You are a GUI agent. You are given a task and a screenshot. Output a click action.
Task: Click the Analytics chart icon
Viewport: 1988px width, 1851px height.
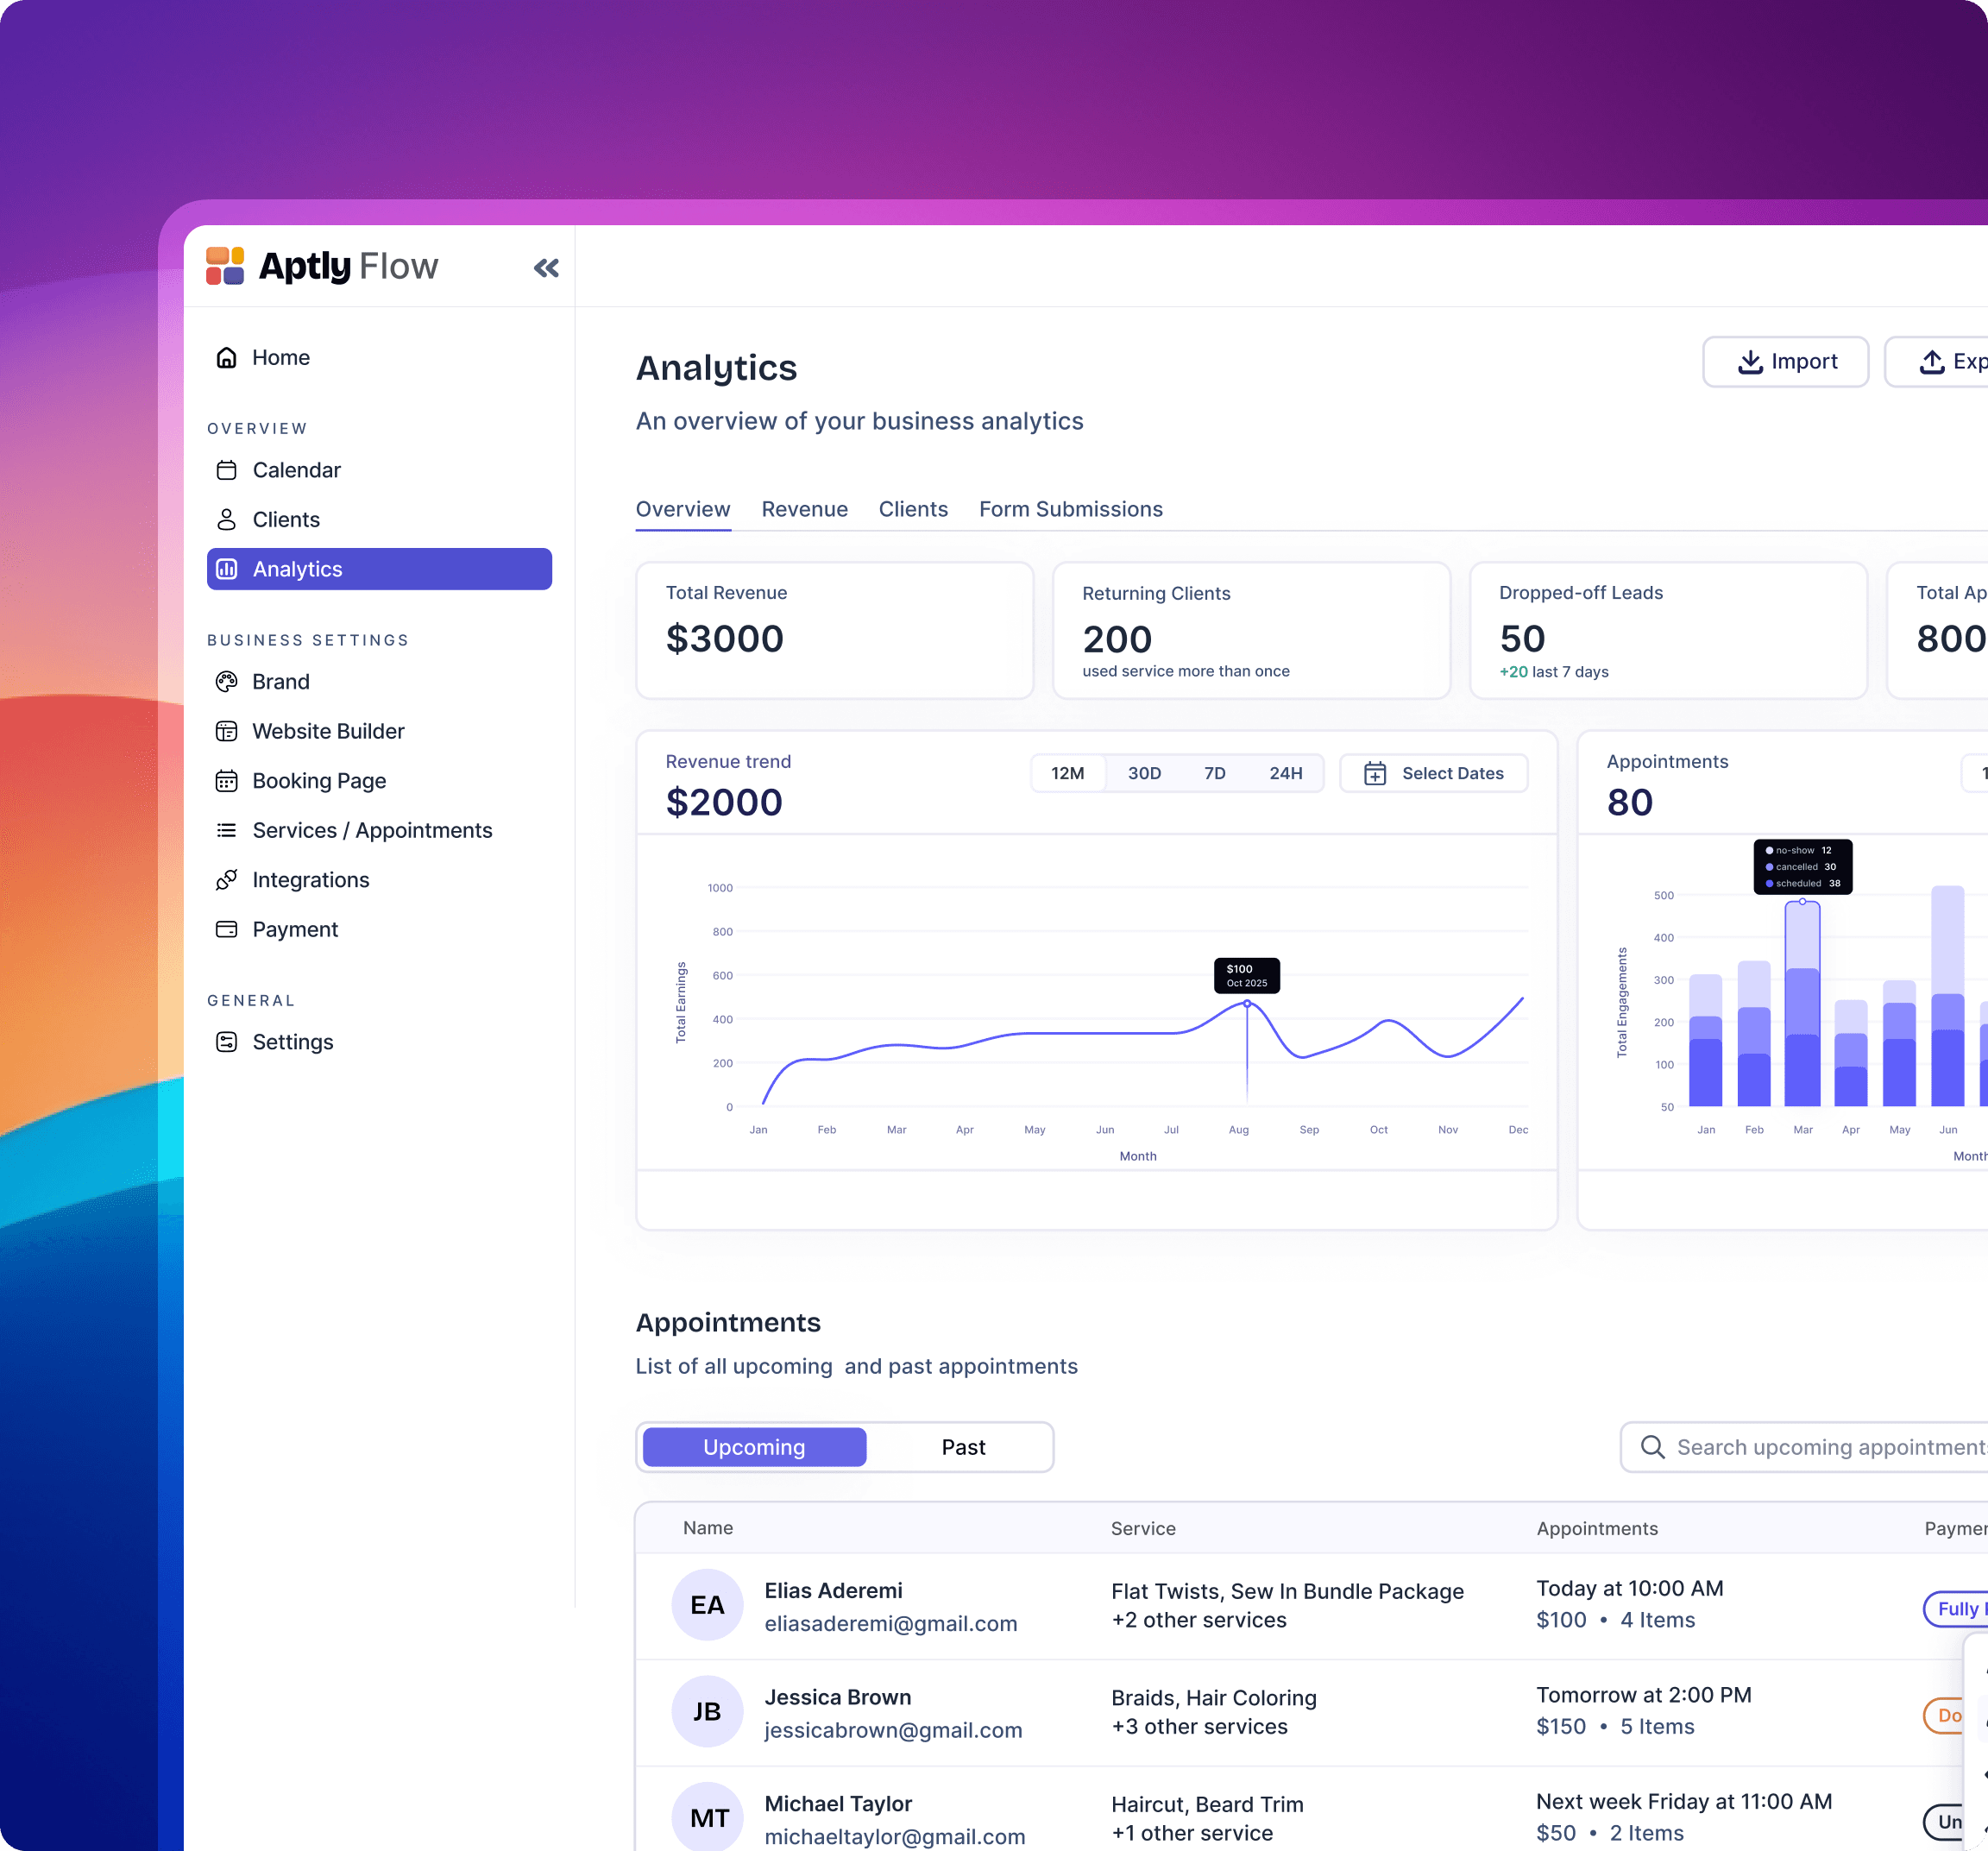click(x=227, y=569)
